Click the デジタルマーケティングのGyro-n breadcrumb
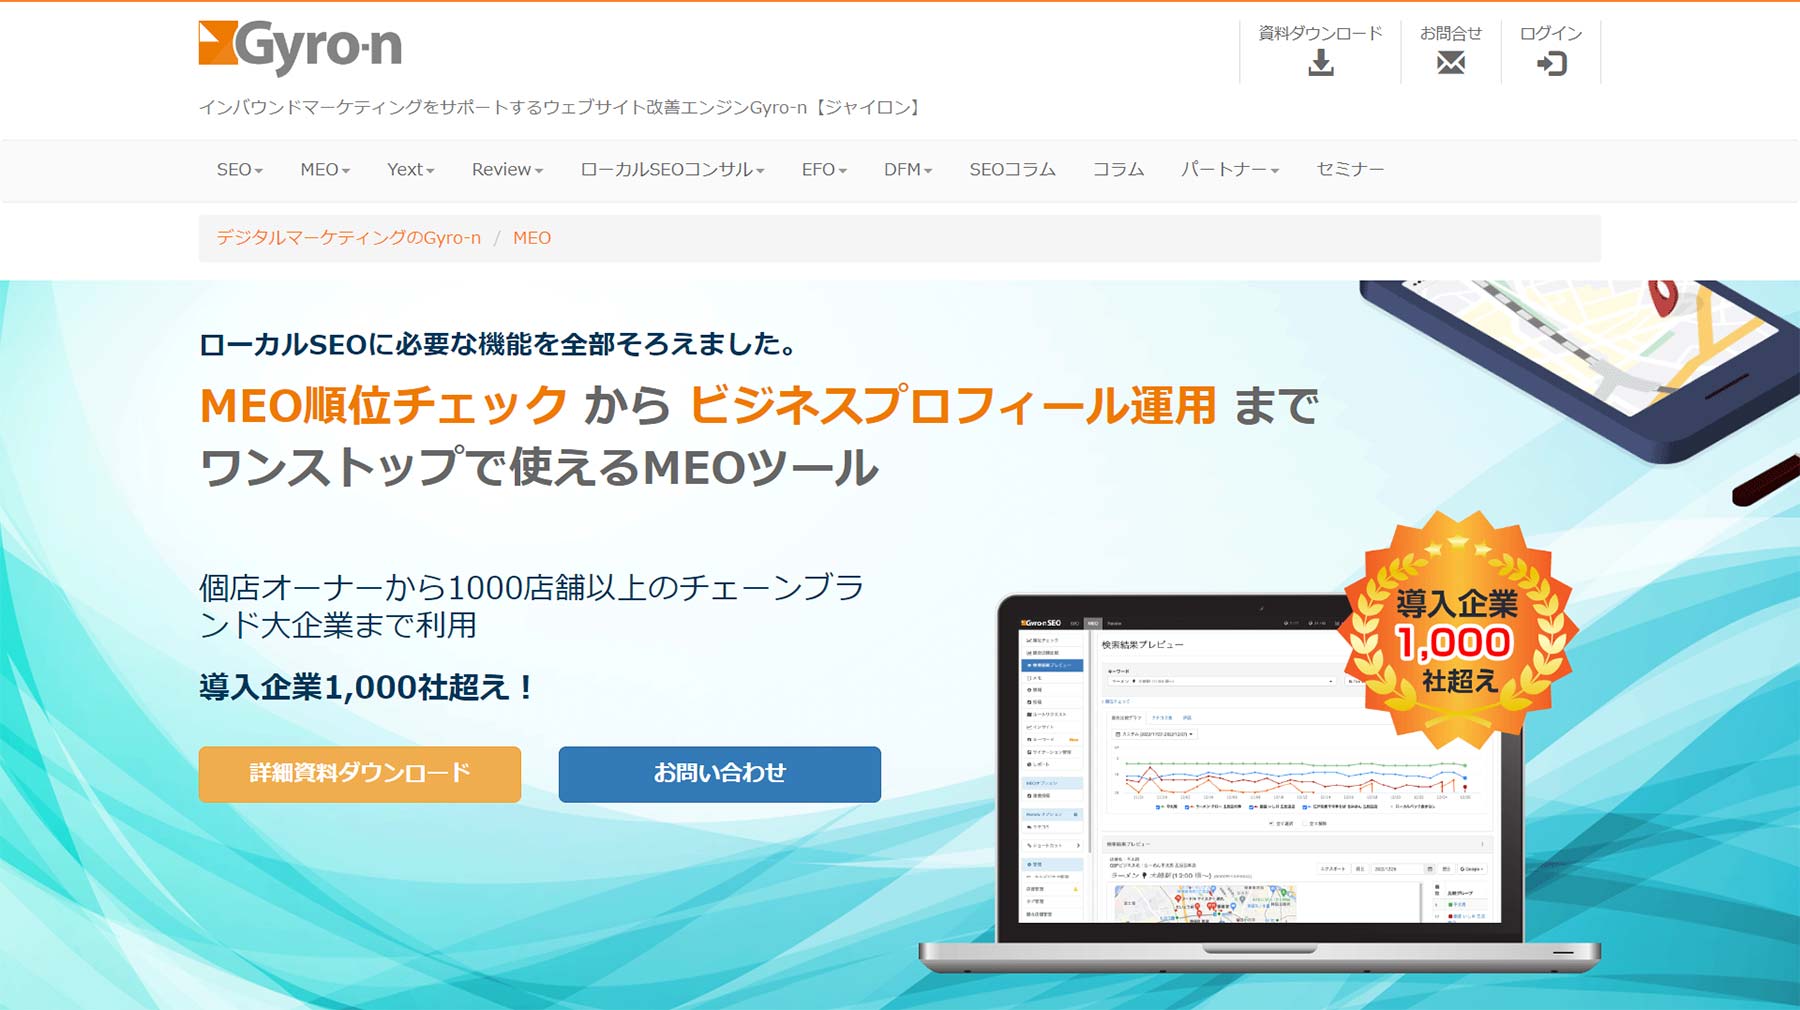This screenshot has height=1010, width=1800. pyautogui.click(x=349, y=238)
